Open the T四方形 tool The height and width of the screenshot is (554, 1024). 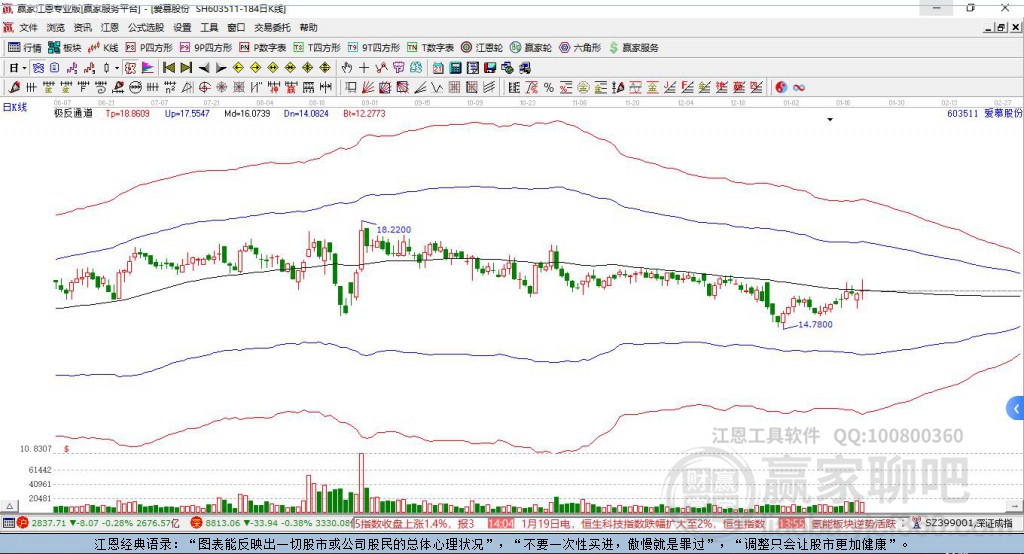point(317,48)
